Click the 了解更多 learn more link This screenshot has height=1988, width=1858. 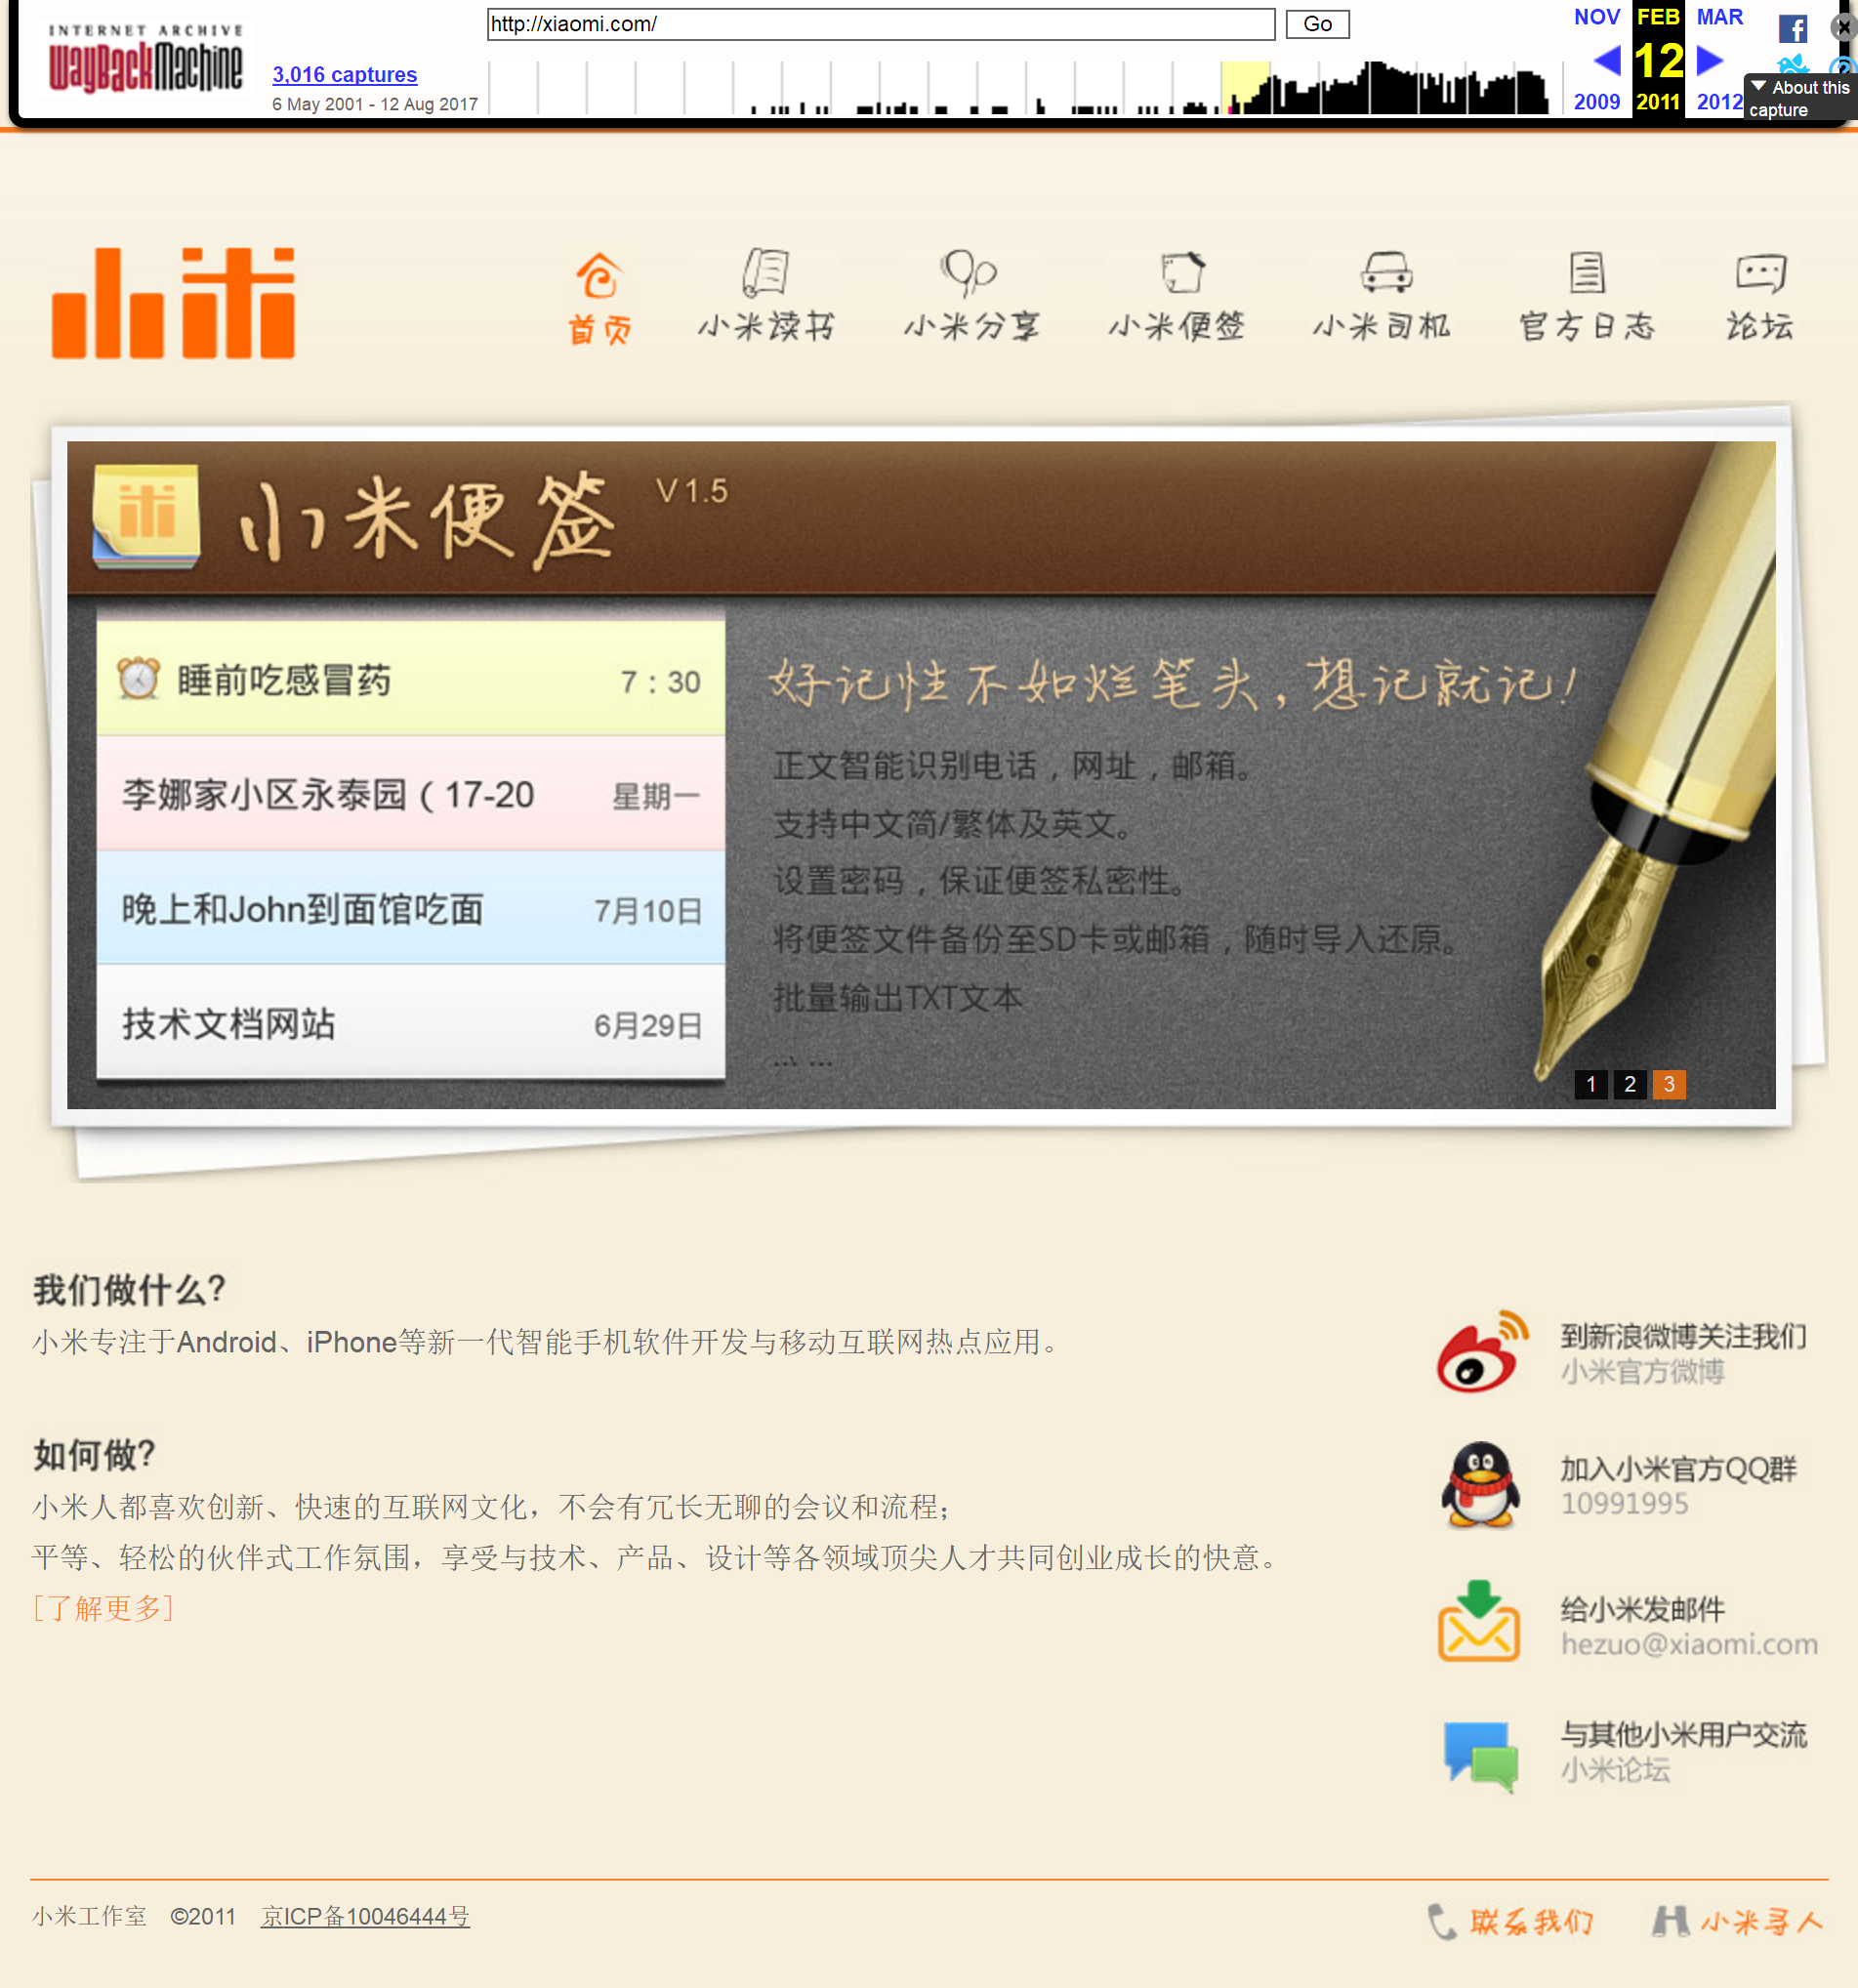(104, 1609)
